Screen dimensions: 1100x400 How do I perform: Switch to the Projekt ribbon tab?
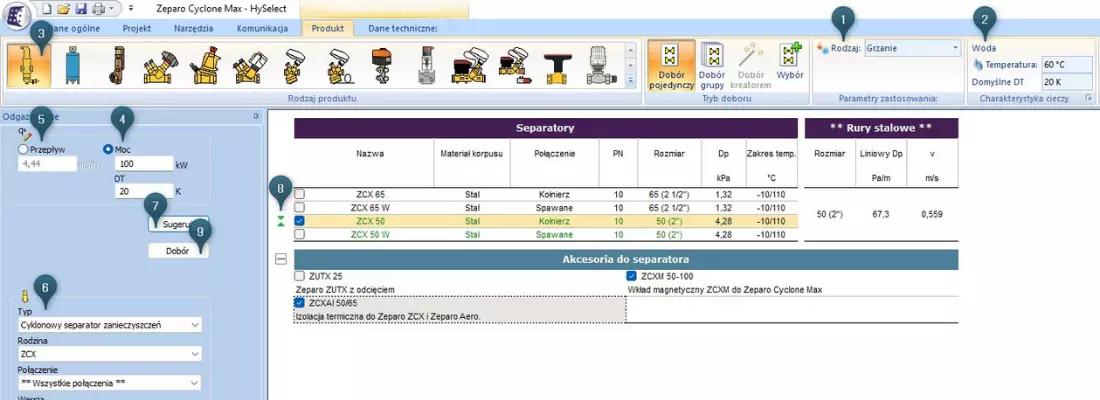tap(137, 29)
